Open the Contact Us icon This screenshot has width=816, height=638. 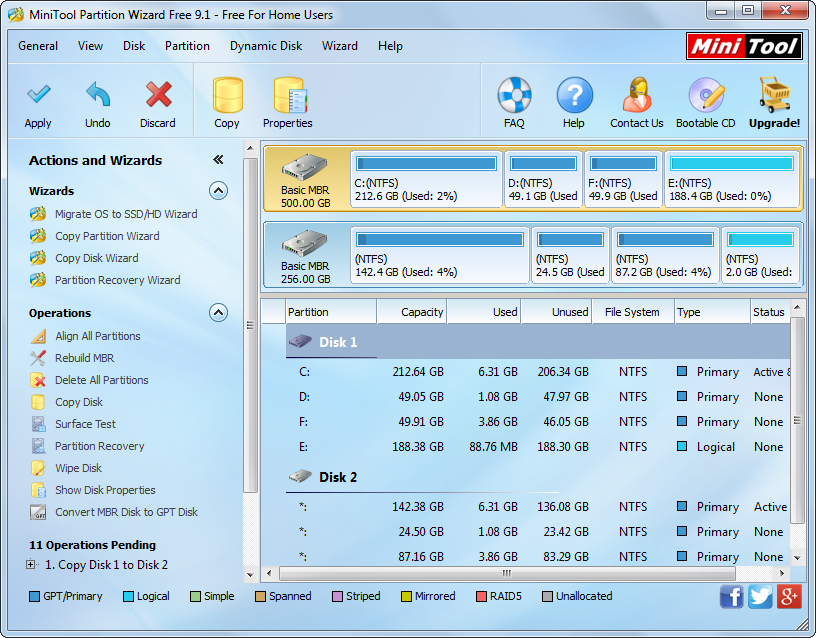[x=637, y=95]
